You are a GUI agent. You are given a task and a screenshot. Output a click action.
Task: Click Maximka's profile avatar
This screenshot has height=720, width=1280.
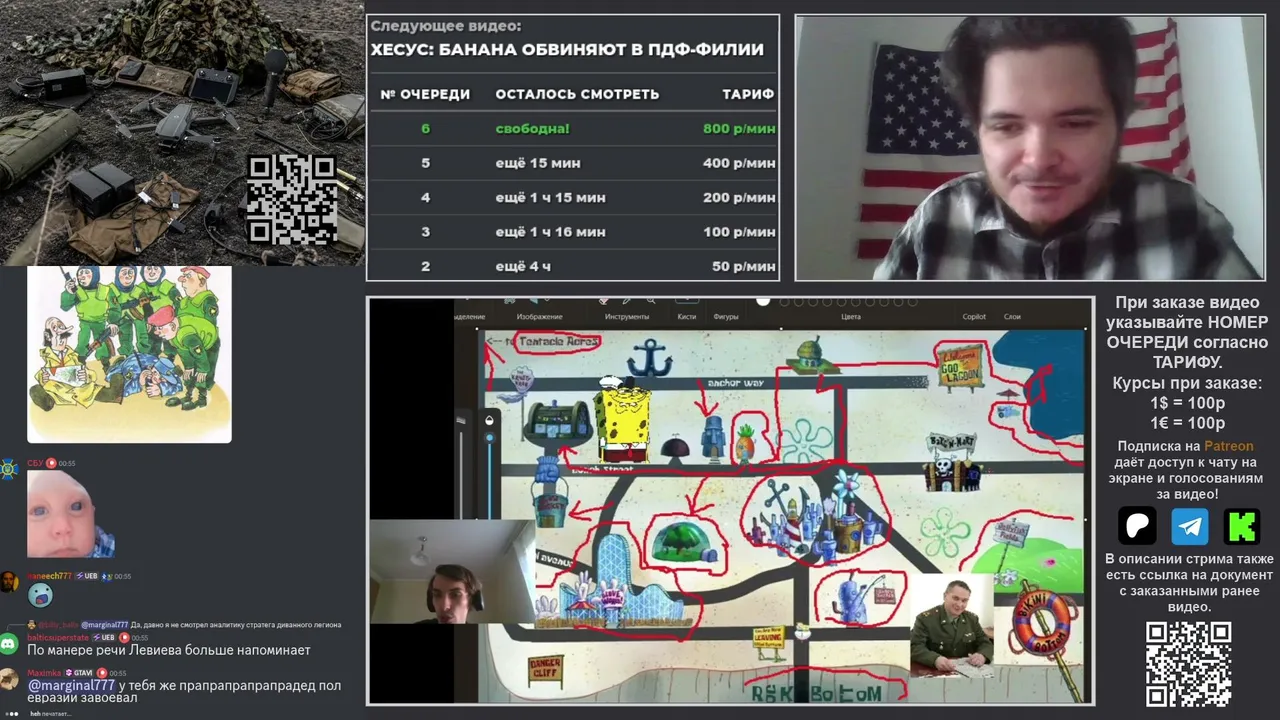pos(9,680)
